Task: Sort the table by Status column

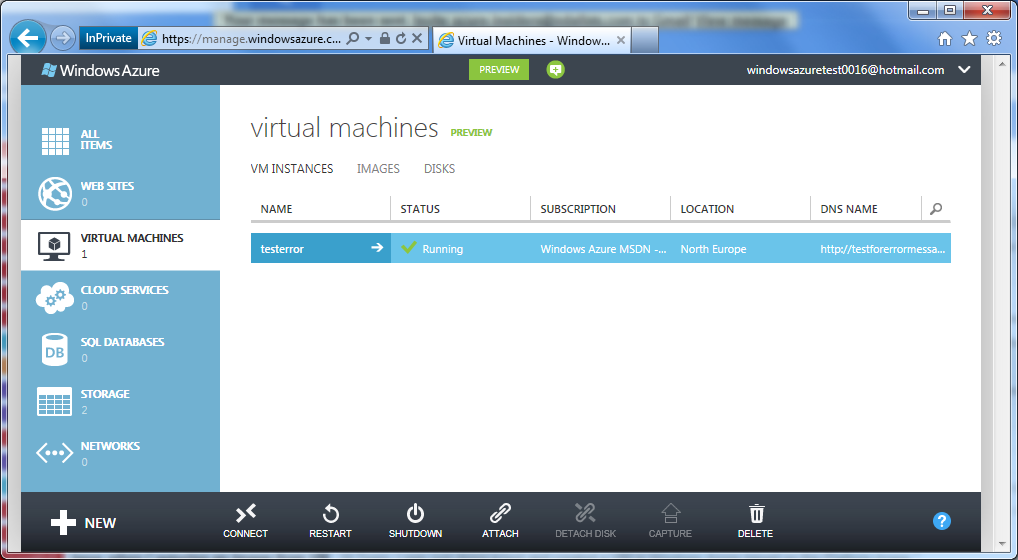Action: 420,209
